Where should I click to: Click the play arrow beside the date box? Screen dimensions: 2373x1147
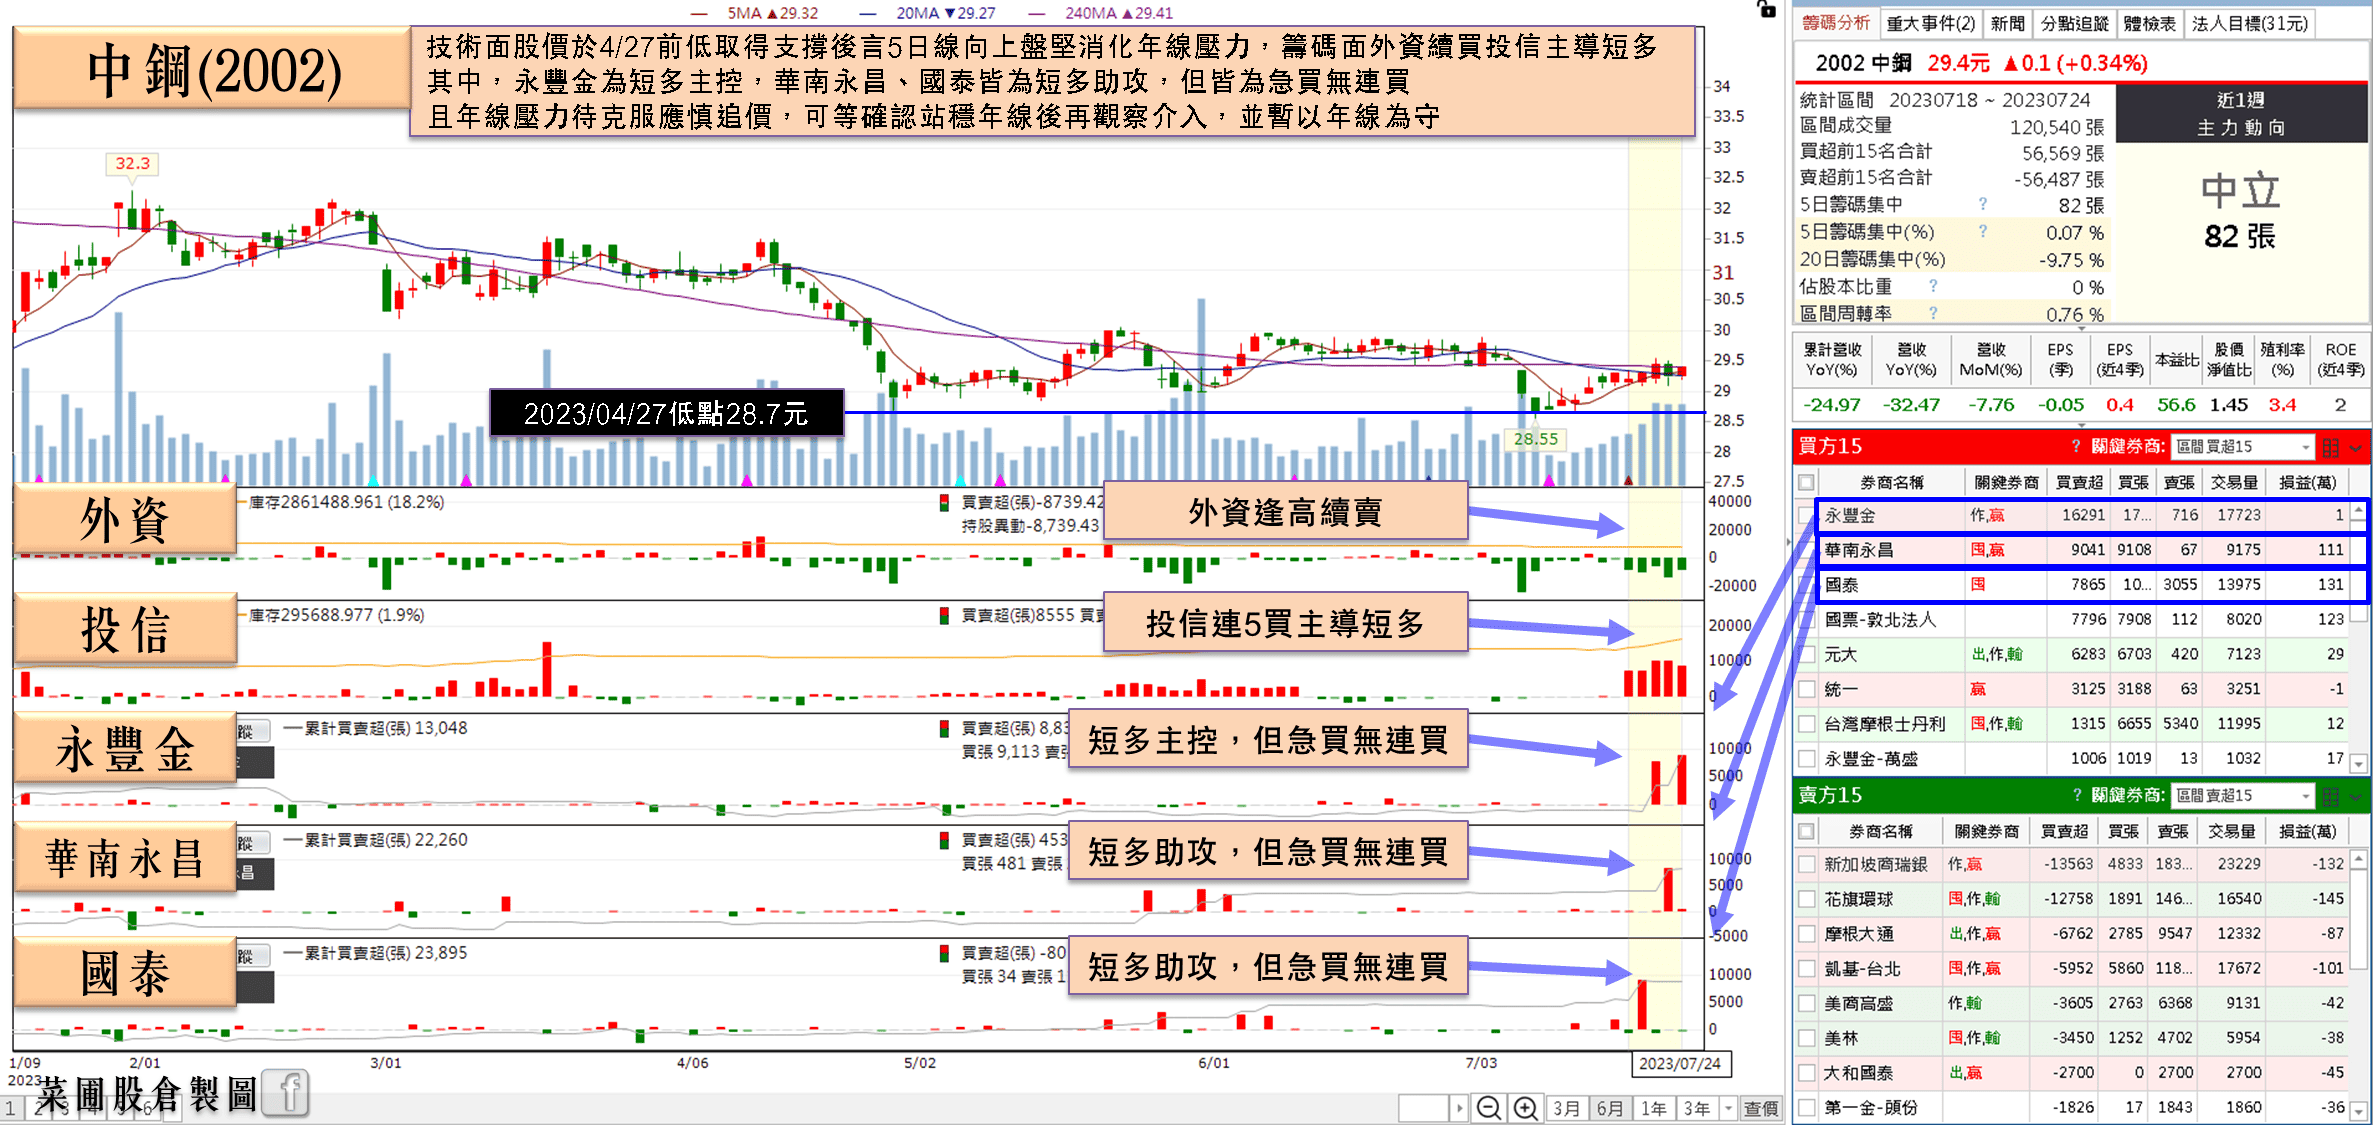coord(1459,1108)
